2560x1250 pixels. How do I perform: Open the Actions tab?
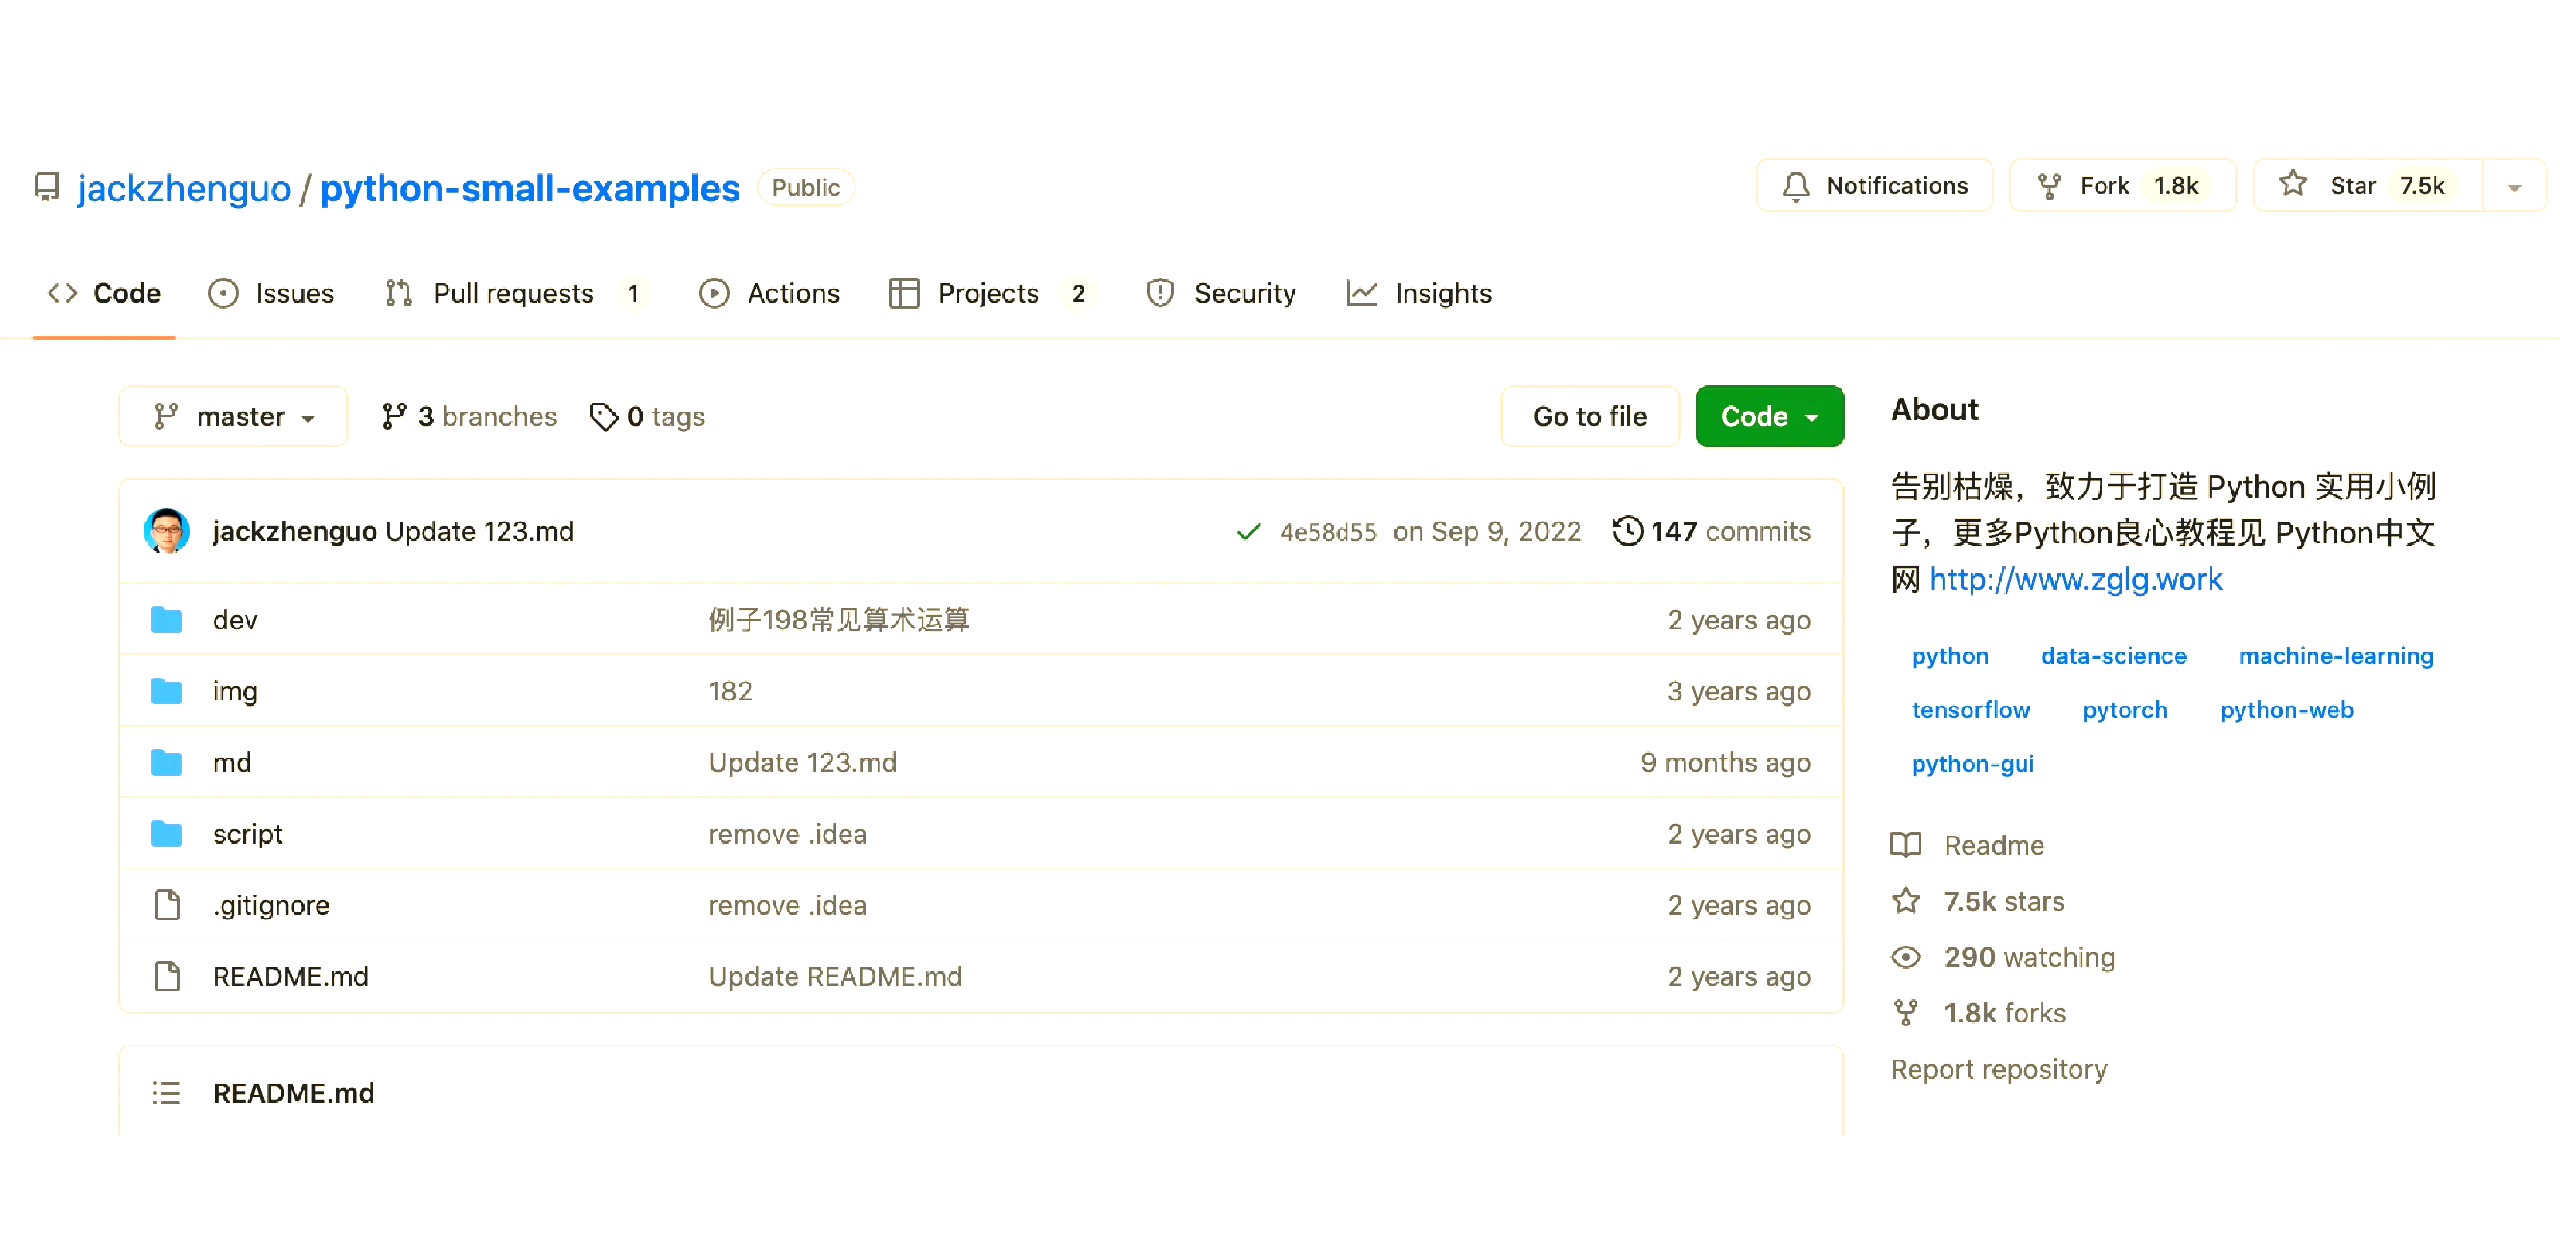coord(769,293)
